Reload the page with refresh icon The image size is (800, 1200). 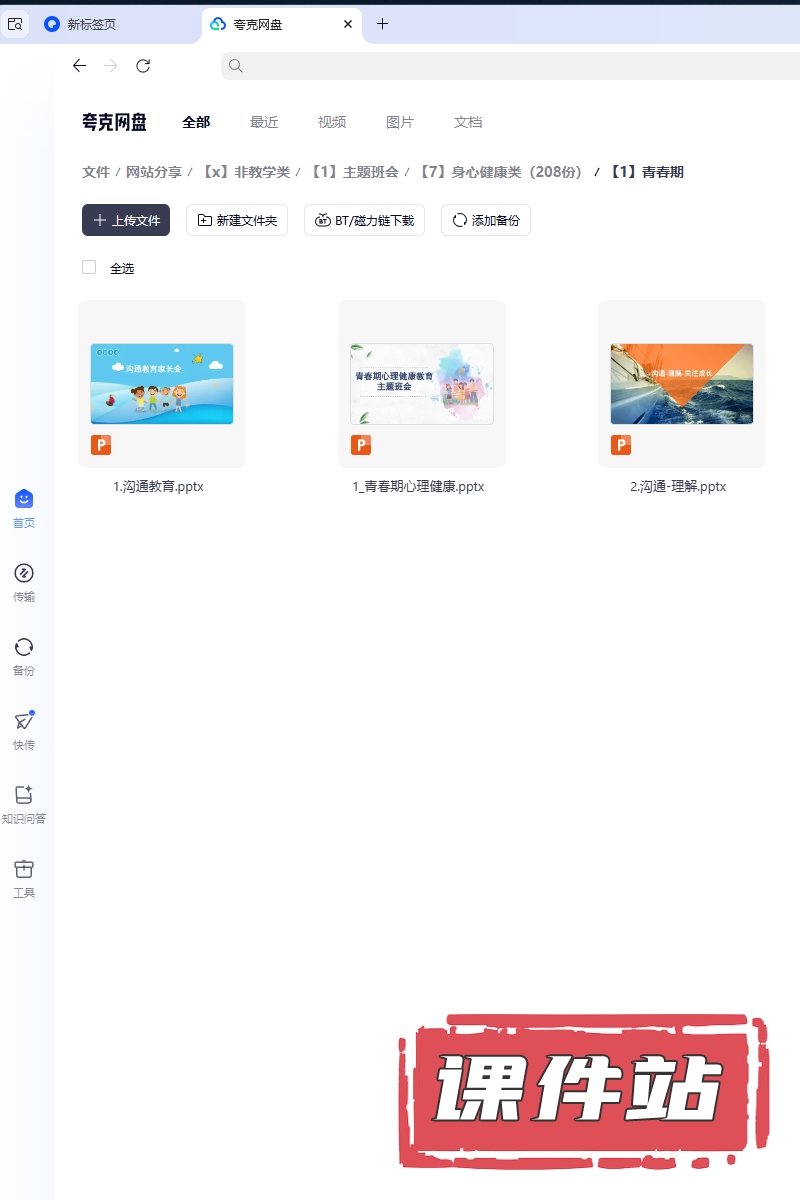pos(143,66)
